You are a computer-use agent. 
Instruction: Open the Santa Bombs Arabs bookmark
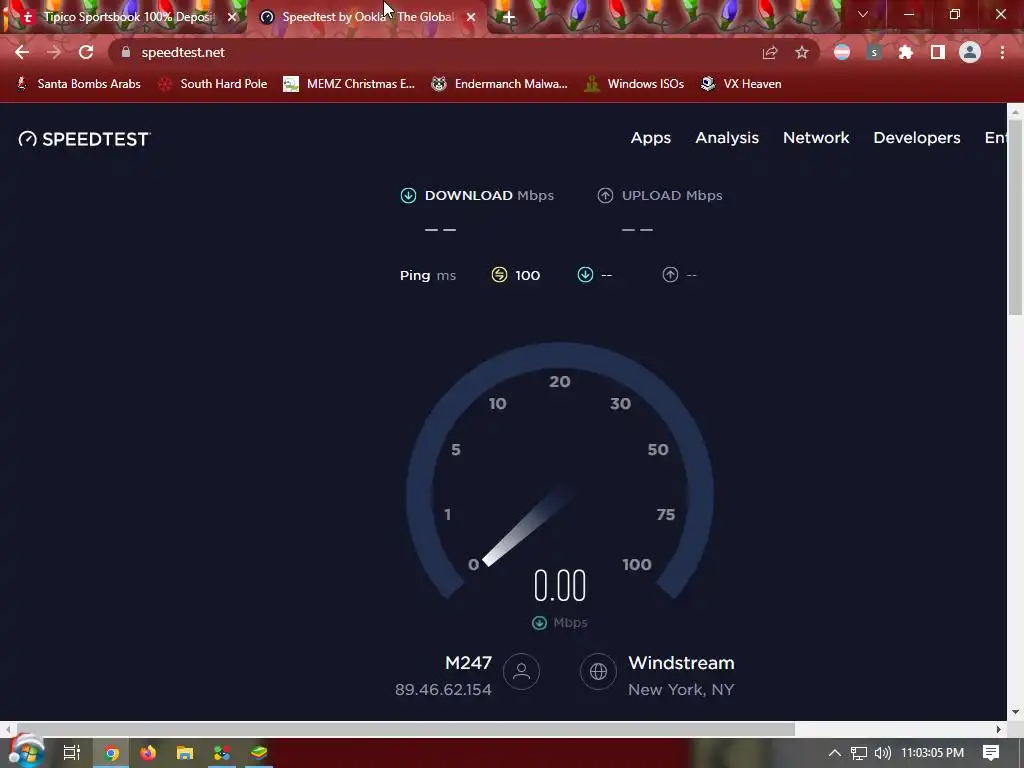click(78, 84)
